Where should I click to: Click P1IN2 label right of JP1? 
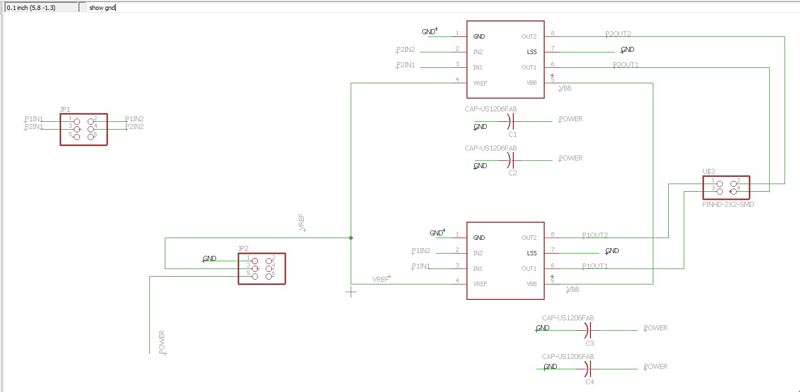coord(134,118)
